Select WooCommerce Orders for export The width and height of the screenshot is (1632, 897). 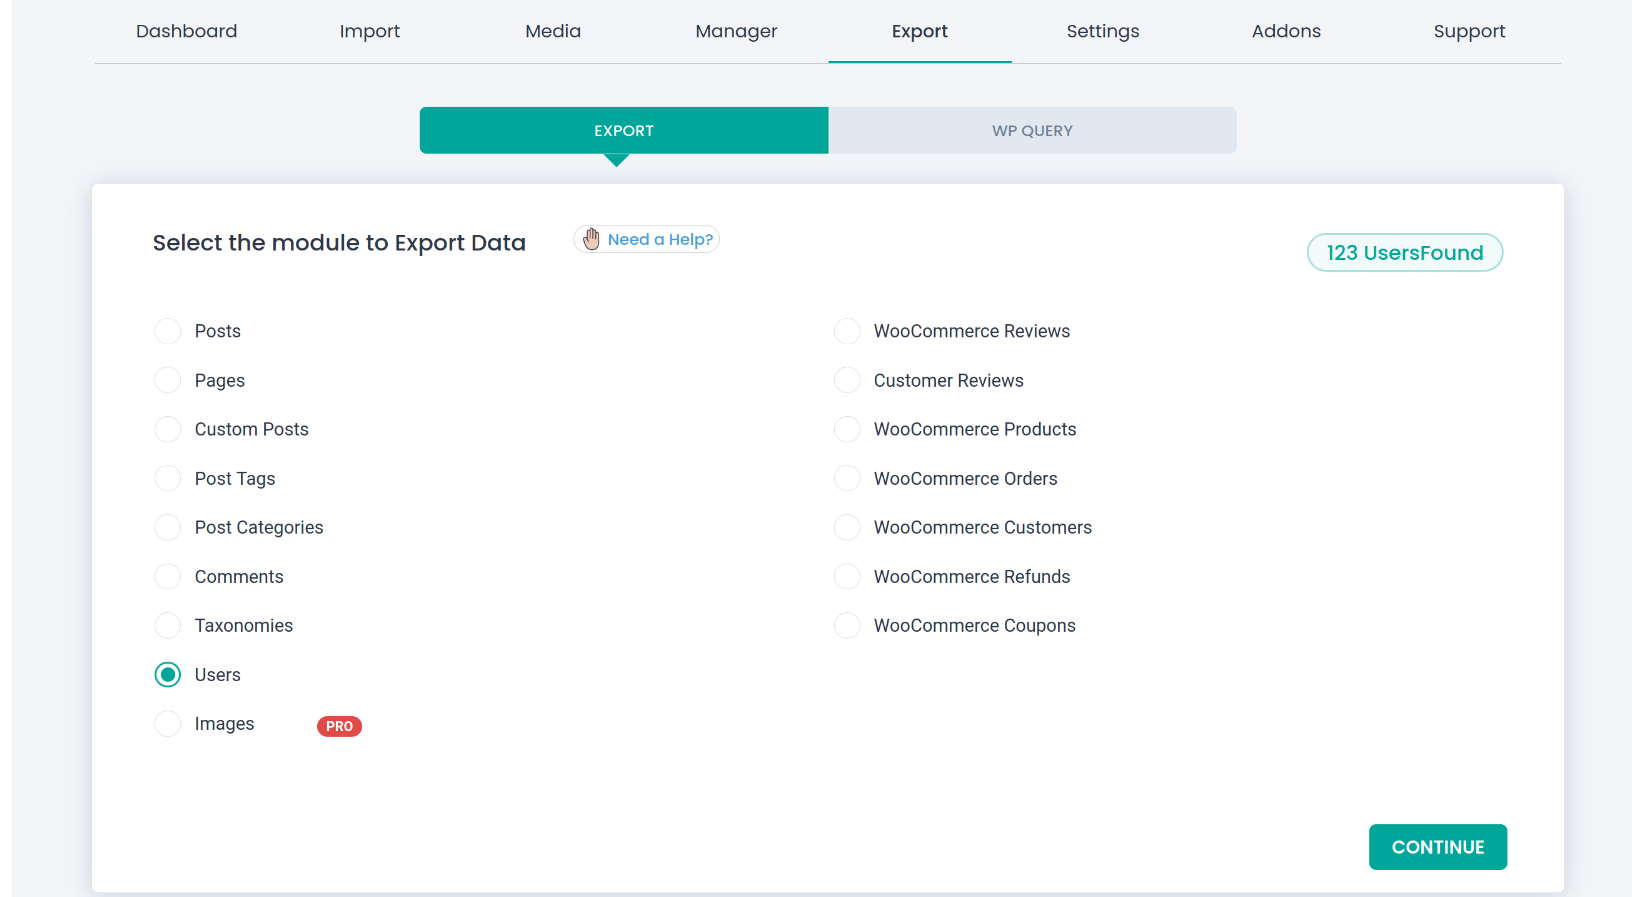(x=847, y=478)
